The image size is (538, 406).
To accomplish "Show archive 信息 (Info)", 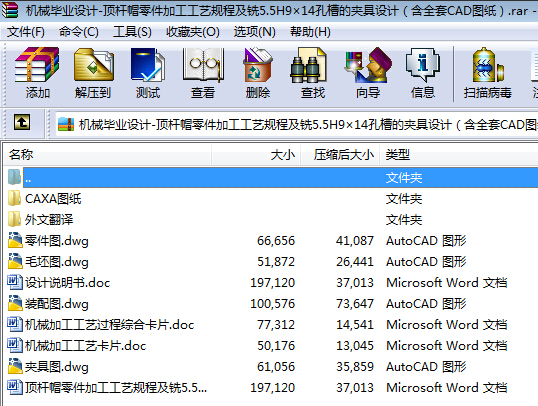I will pyautogui.click(x=423, y=65).
